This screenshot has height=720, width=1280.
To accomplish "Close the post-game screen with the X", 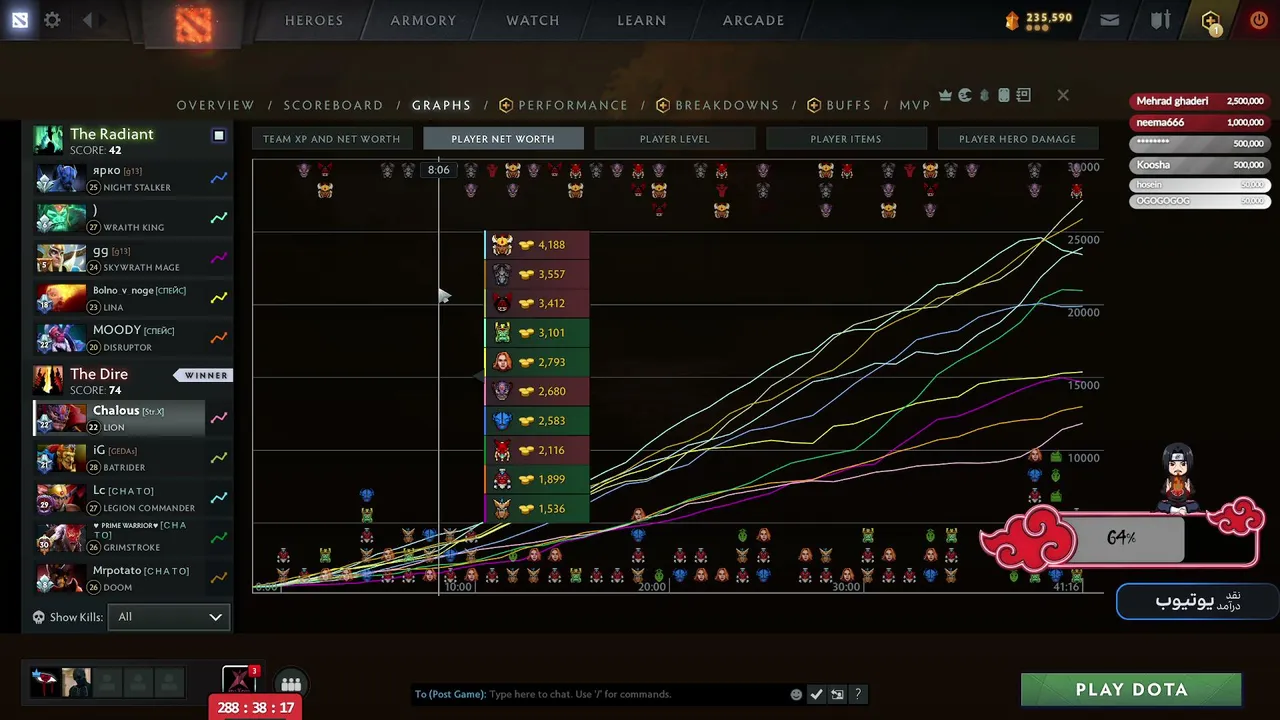I will (1063, 95).
